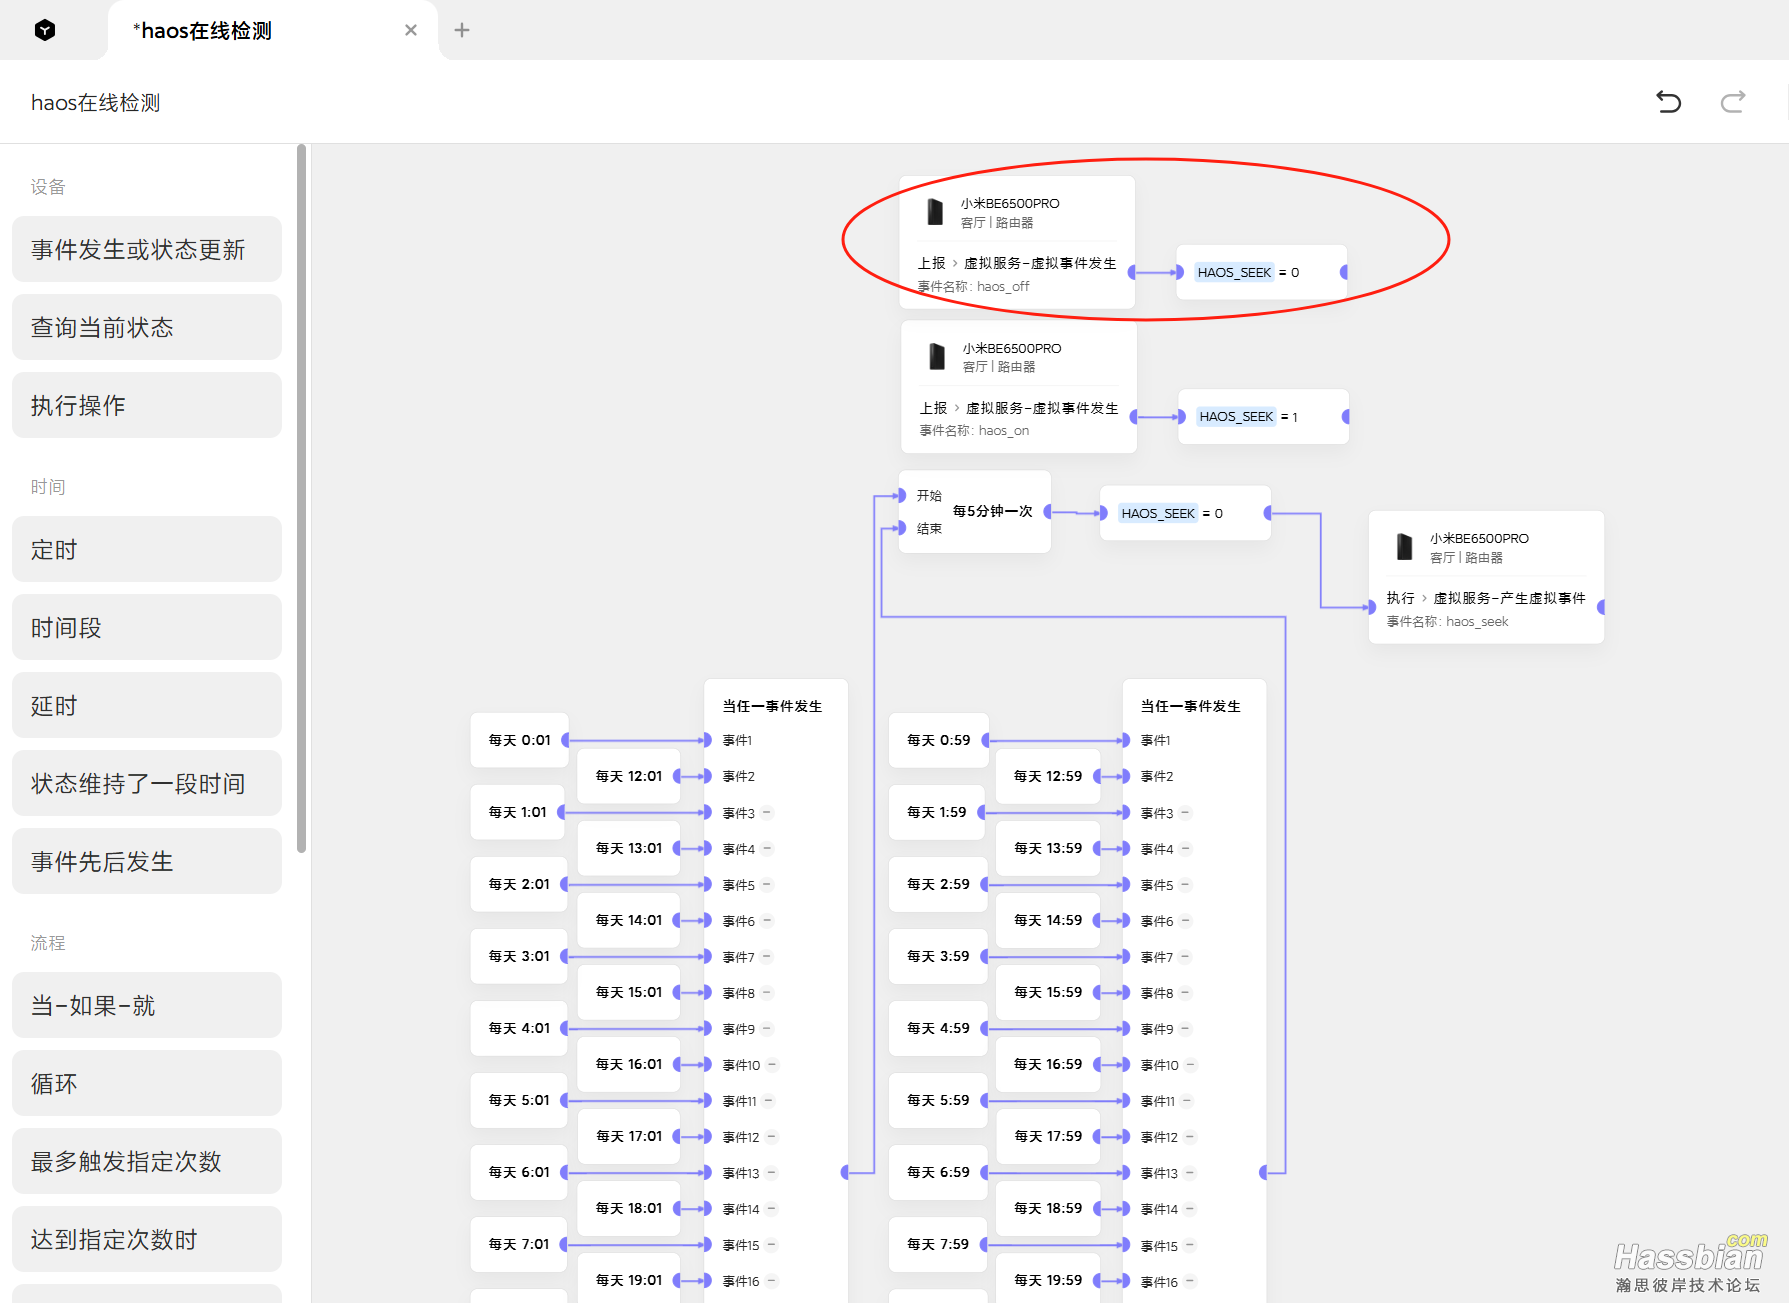Select the 每天 12:59 timer node

[1048, 776]
